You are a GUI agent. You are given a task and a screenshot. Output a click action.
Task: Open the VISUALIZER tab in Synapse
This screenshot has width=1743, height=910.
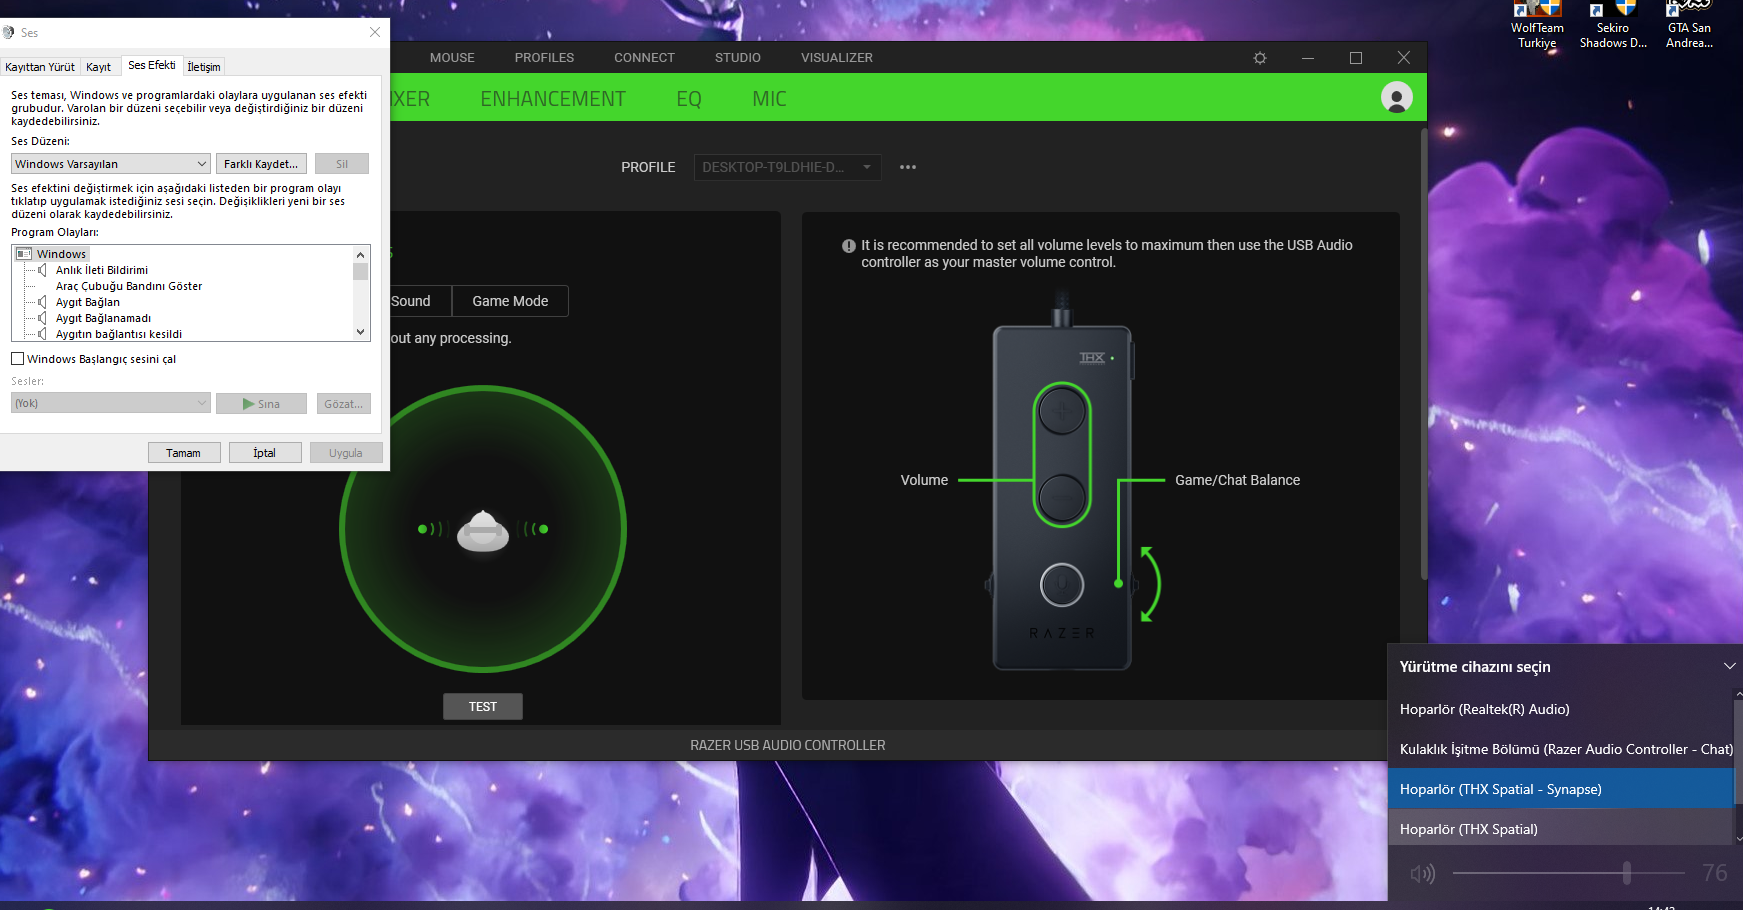click(x=837, y=58)
